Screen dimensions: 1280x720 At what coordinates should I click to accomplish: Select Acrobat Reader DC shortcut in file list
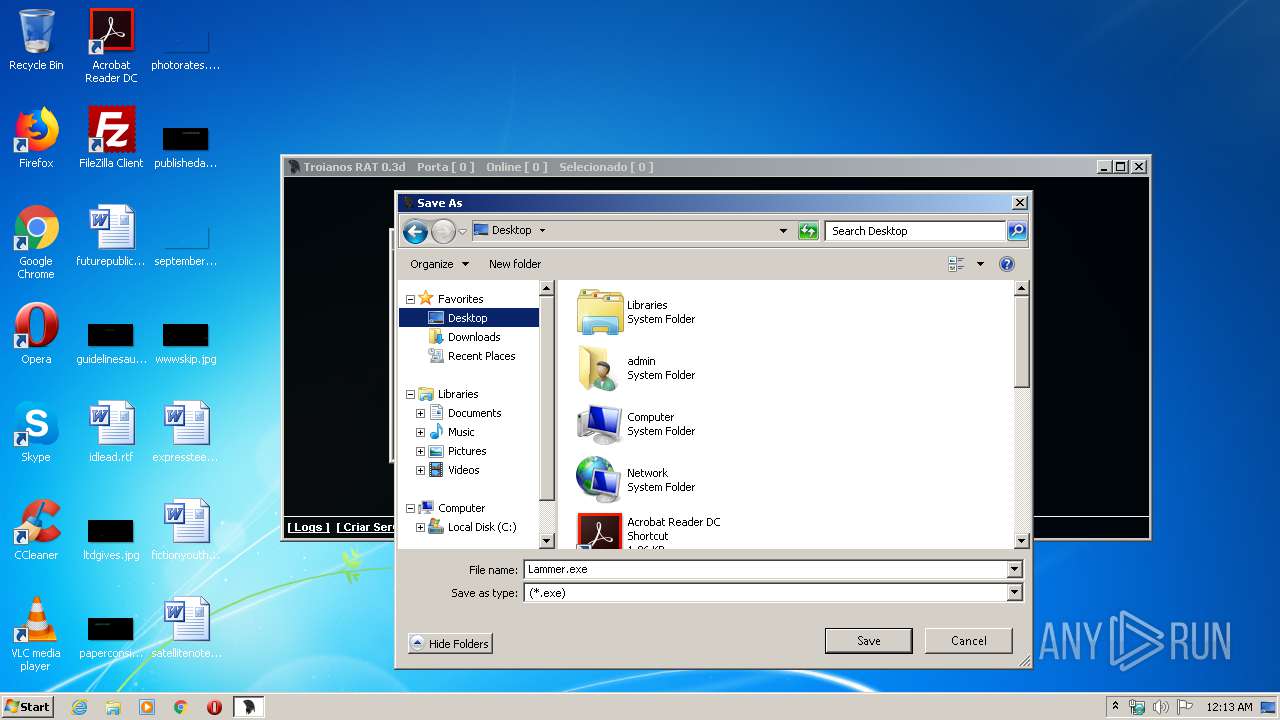[x=600, y=531]
